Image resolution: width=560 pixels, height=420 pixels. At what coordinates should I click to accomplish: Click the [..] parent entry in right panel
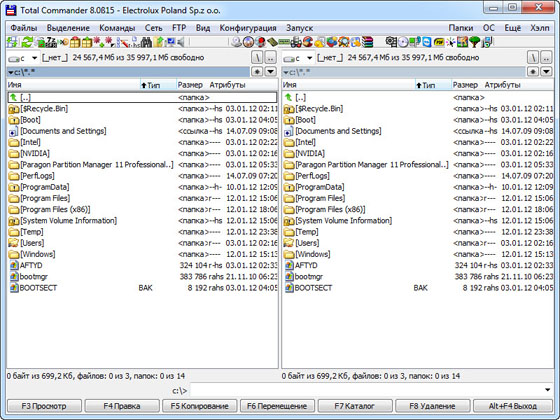tap(418, 97)
